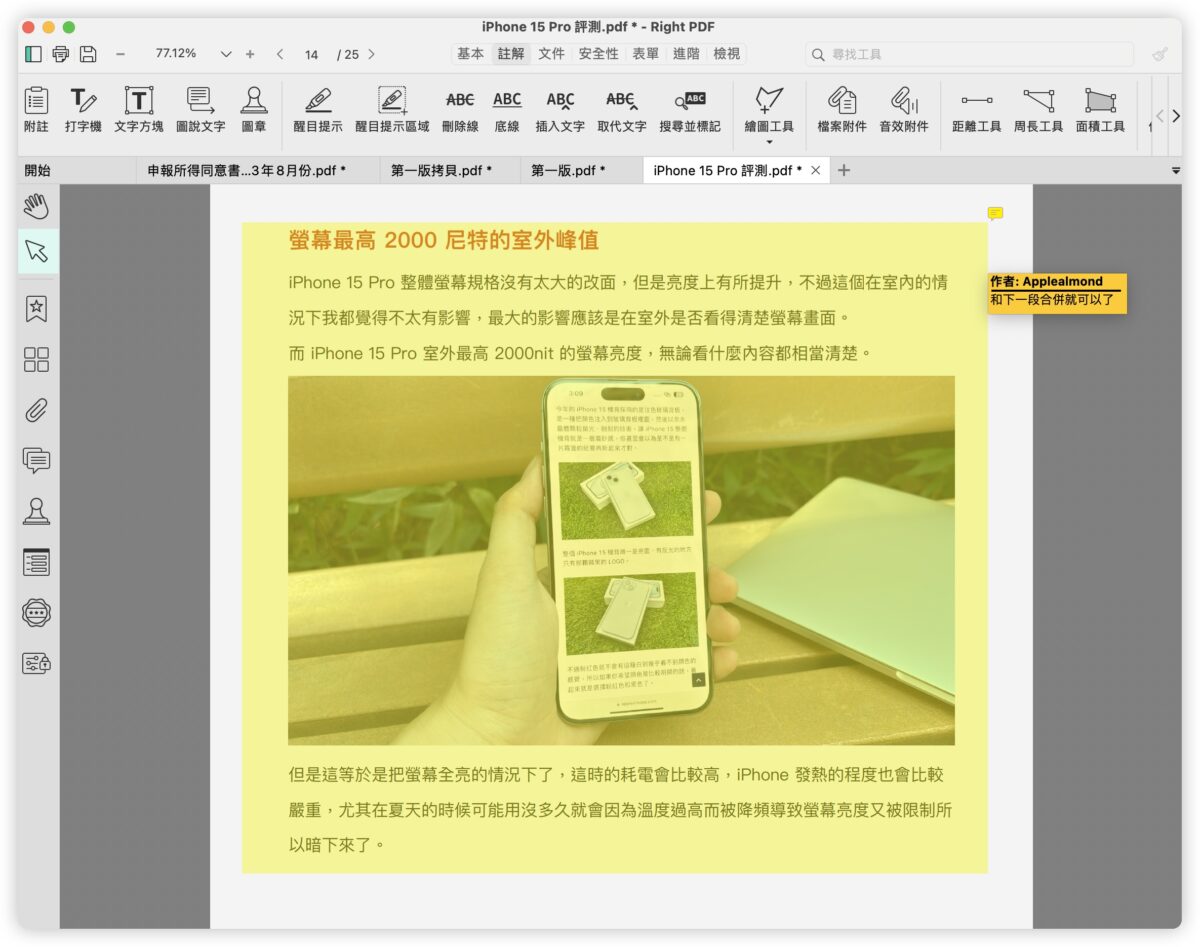Open the stamps side panel

(37, 511)
